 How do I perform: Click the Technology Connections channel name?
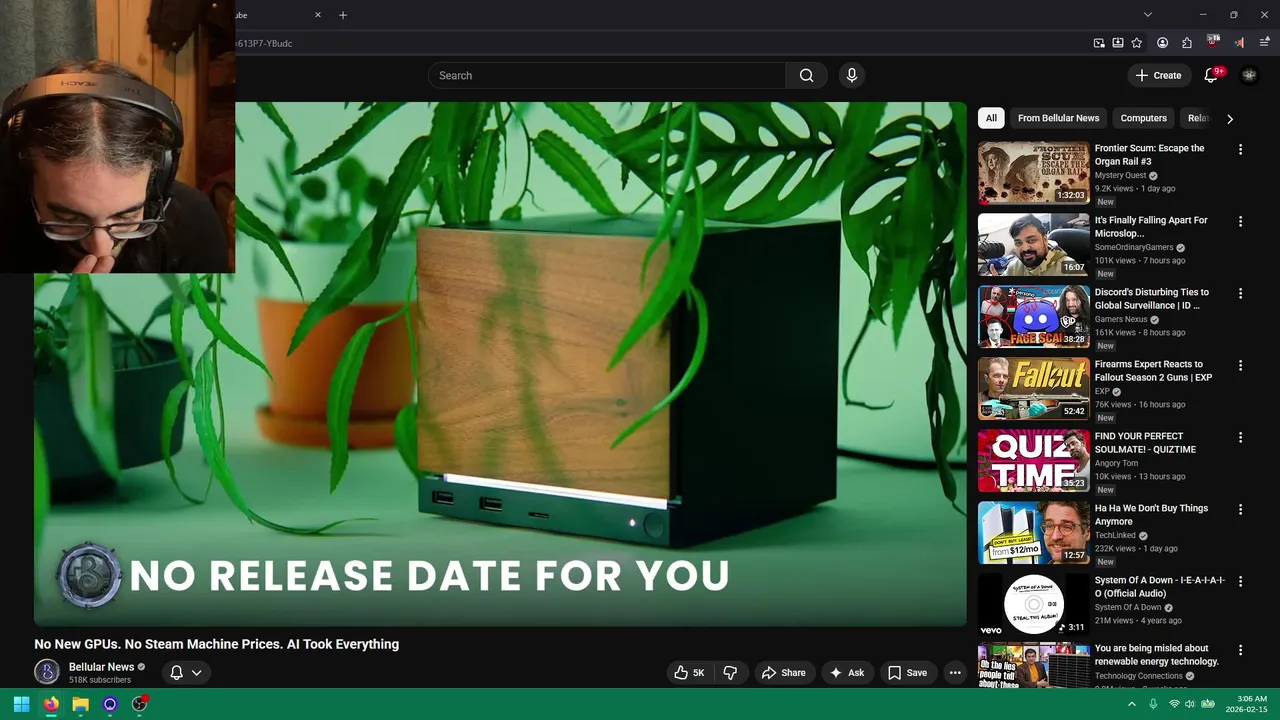tap(1139, 676)
